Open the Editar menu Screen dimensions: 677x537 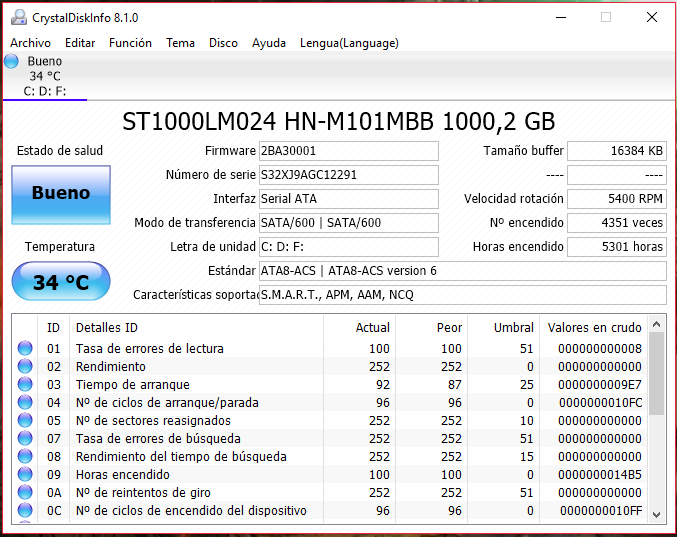80,43
